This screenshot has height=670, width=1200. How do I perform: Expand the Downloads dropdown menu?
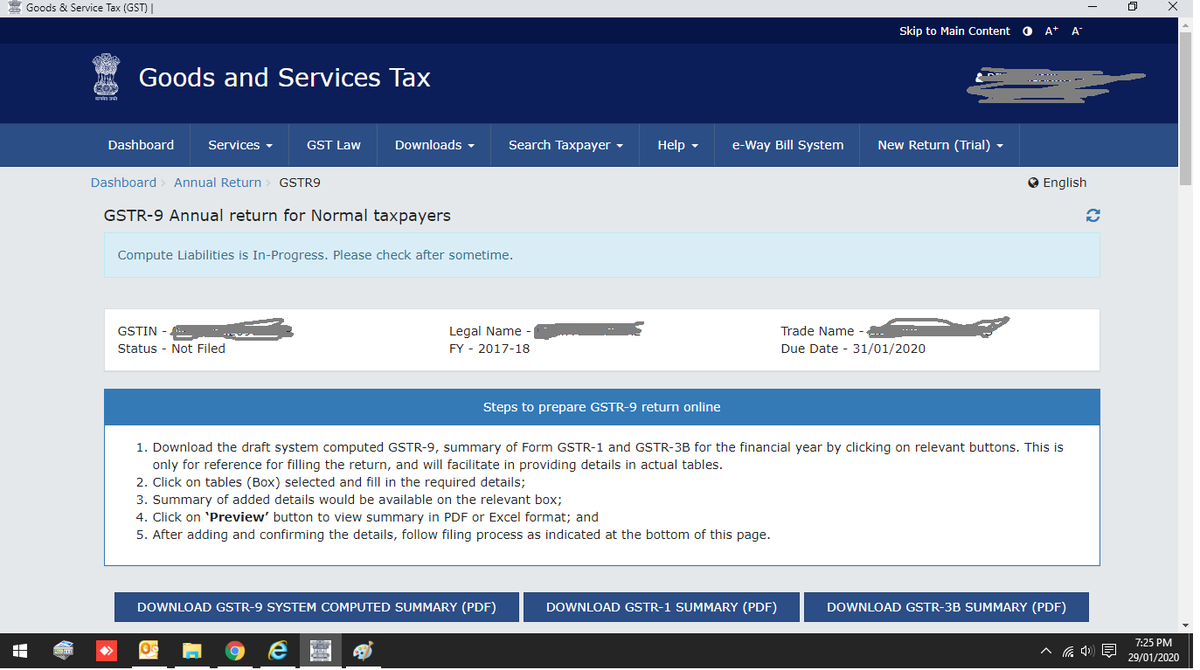(435, 145)
